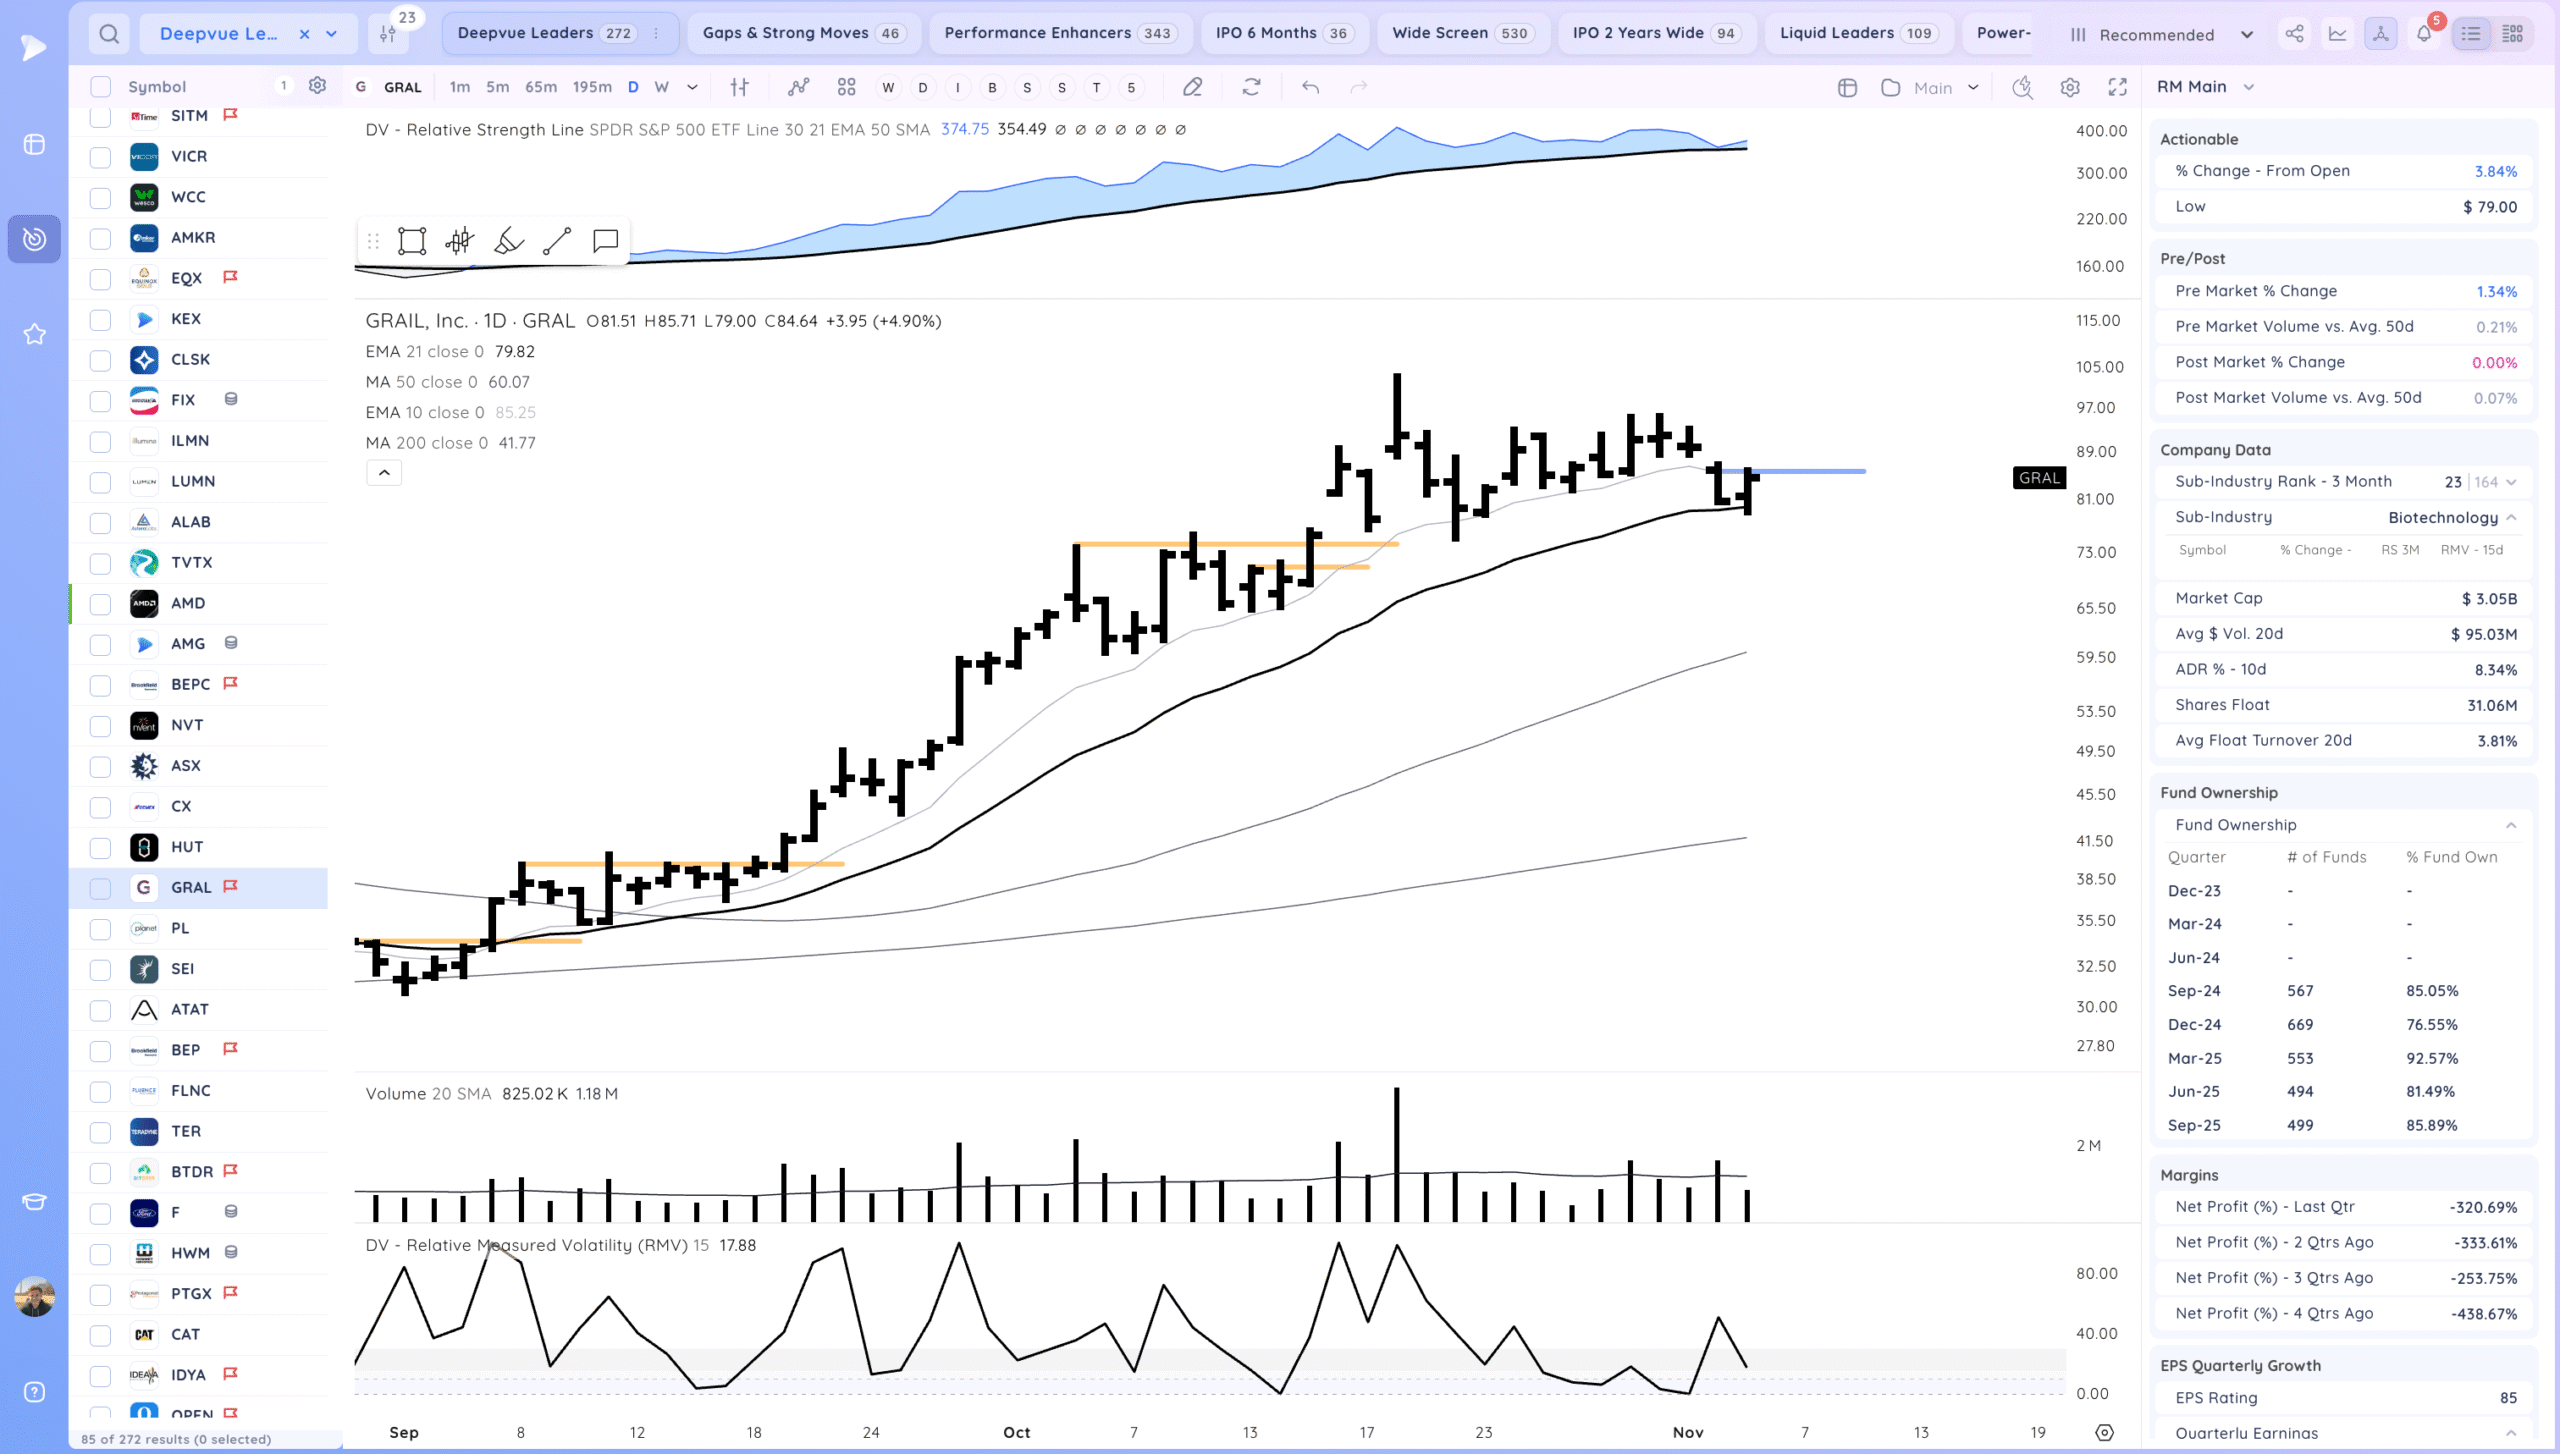Expand the RM Main panel dropdown
This screenshot has width=2560, height=1454.
point(2248,87)
